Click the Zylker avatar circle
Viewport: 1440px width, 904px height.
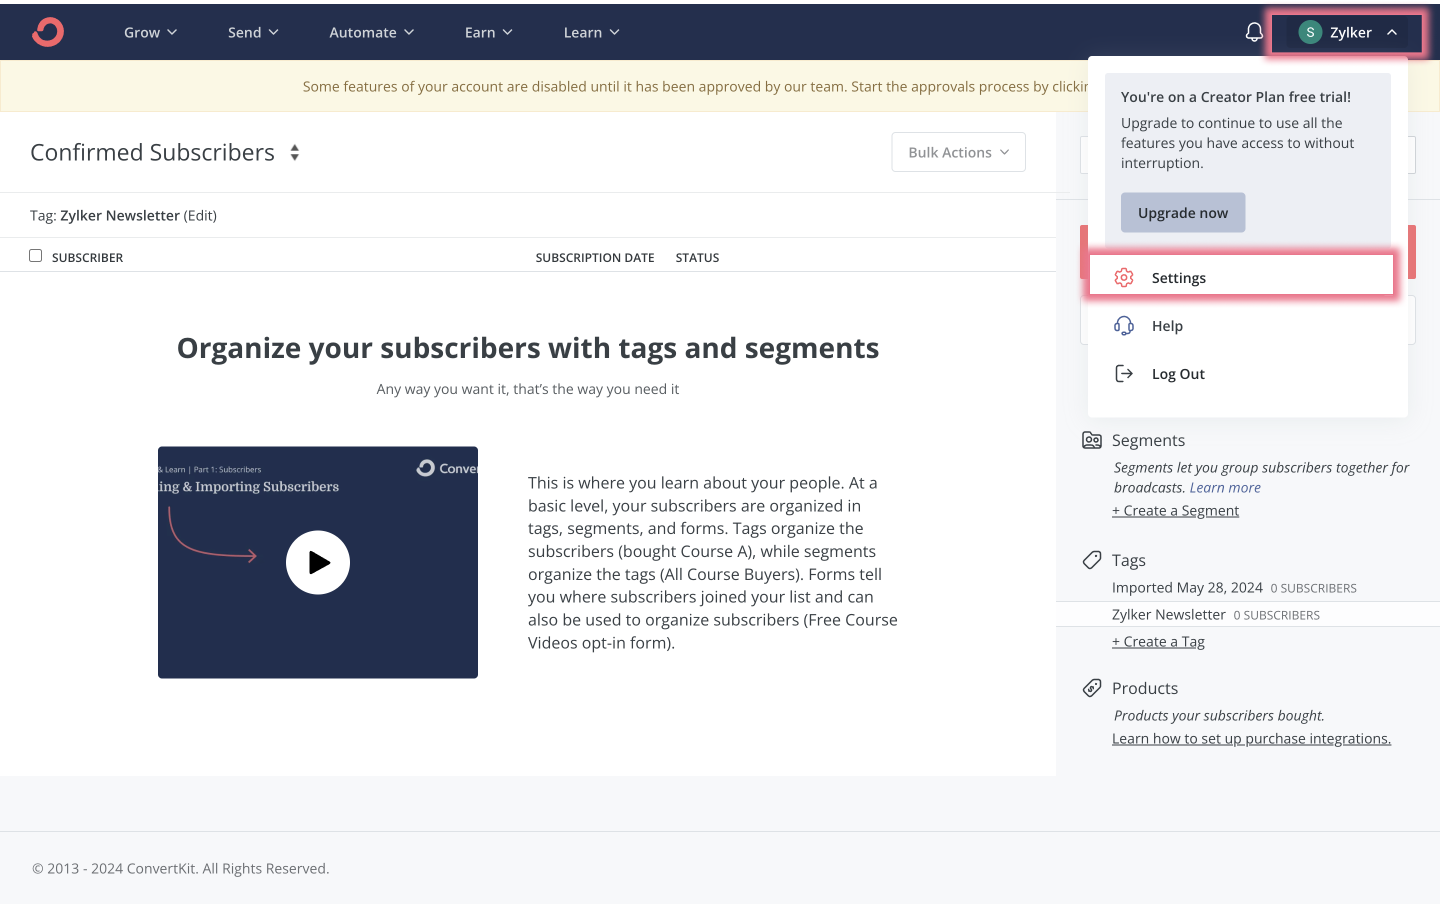pyautogui.click(x=1310, y=32)
